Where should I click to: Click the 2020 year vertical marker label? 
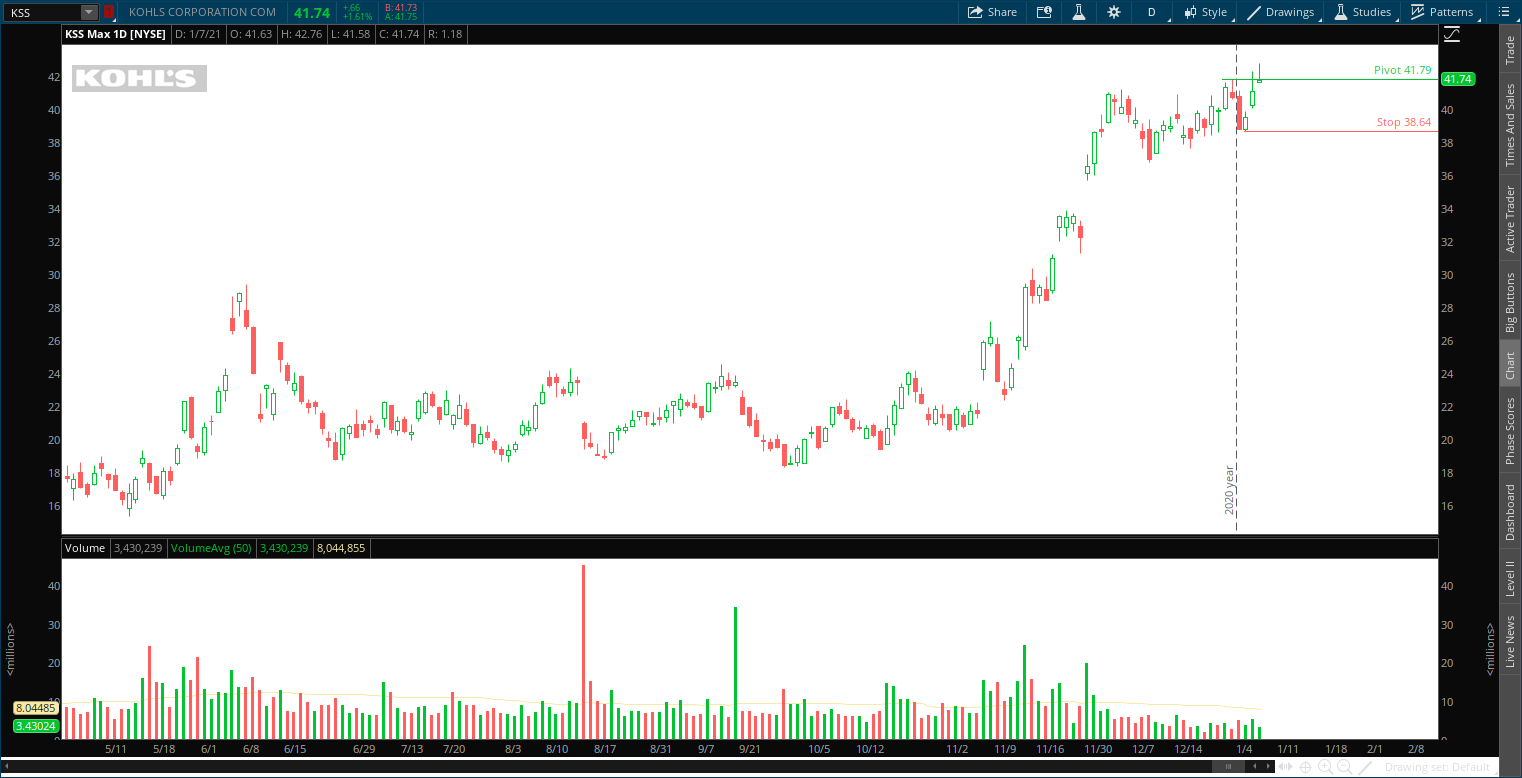pos(1230,489)
